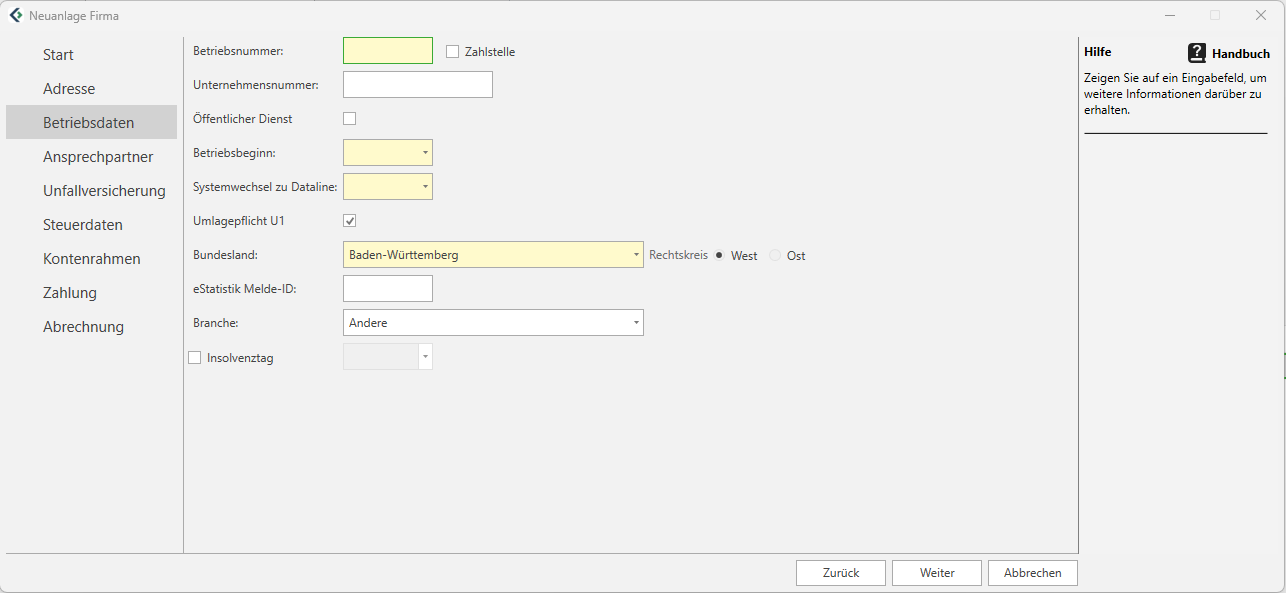The width and height of the screenshot is (1286, 593).
Task: Select the West Rechtskreis radio button
Action: tap(719, 256)
